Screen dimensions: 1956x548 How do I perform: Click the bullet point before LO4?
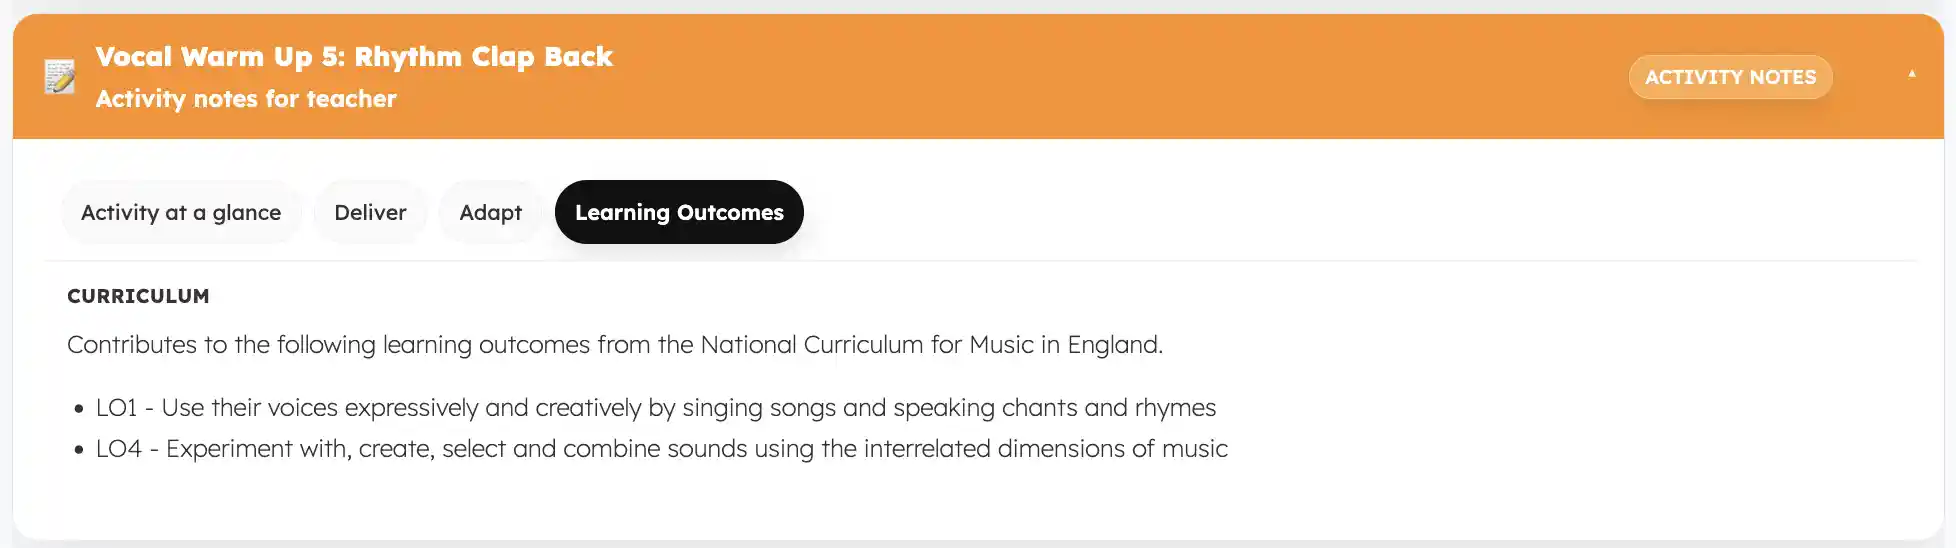79,450
